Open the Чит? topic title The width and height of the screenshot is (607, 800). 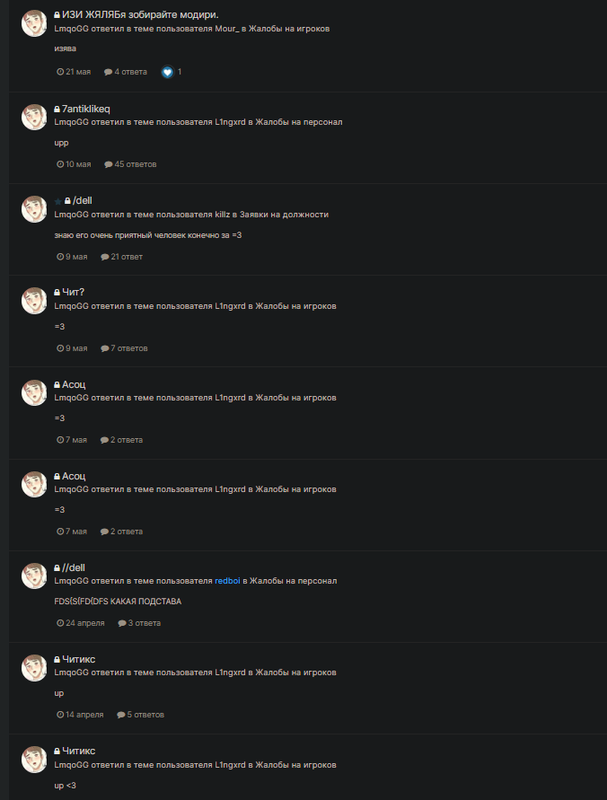[73, 292]
